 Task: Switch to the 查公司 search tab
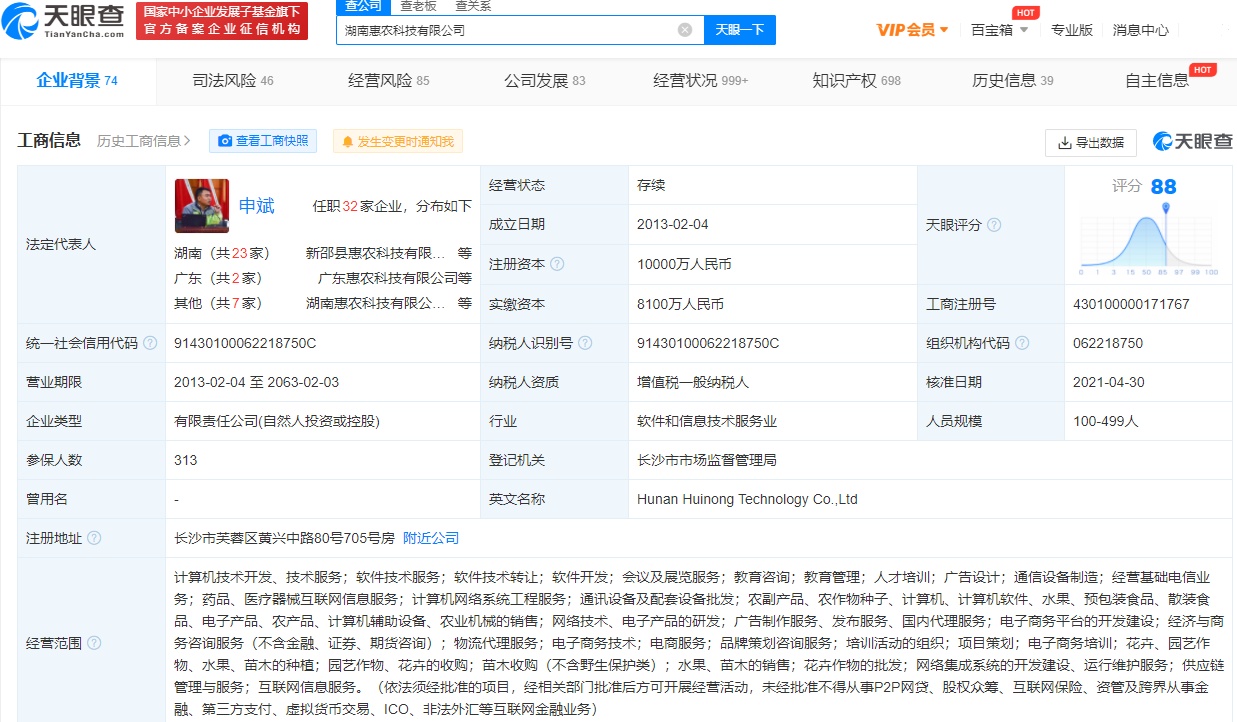[x=364, y=6]
